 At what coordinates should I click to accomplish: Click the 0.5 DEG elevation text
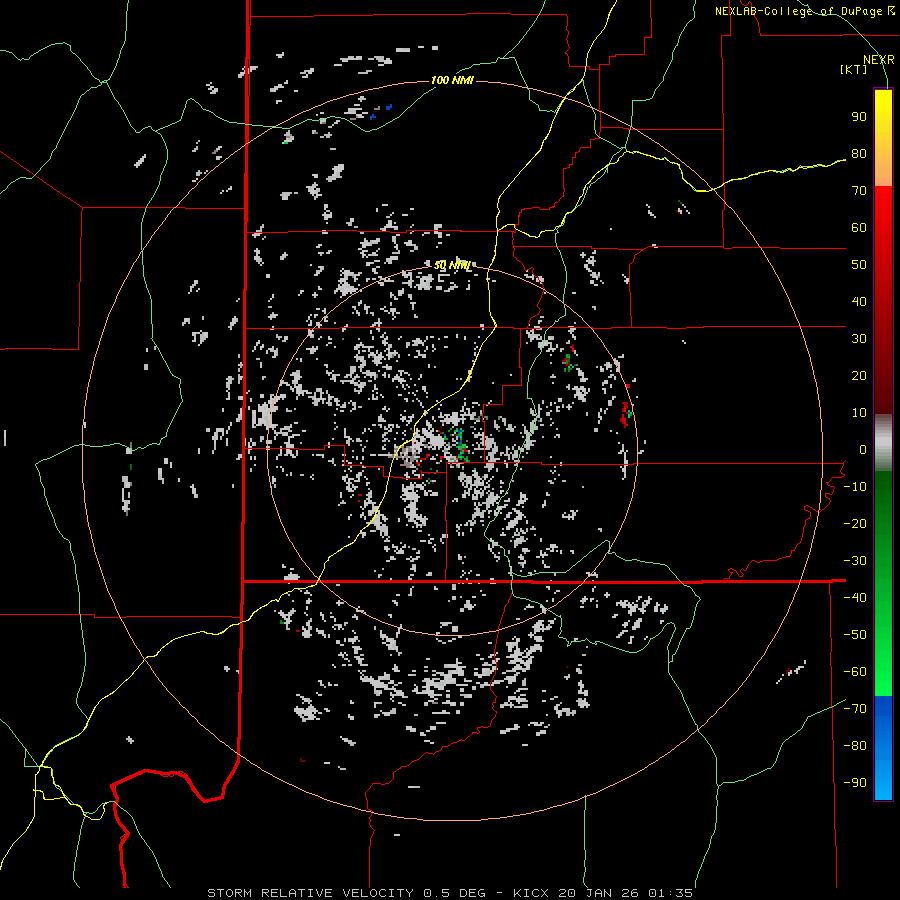pos(455,893)
